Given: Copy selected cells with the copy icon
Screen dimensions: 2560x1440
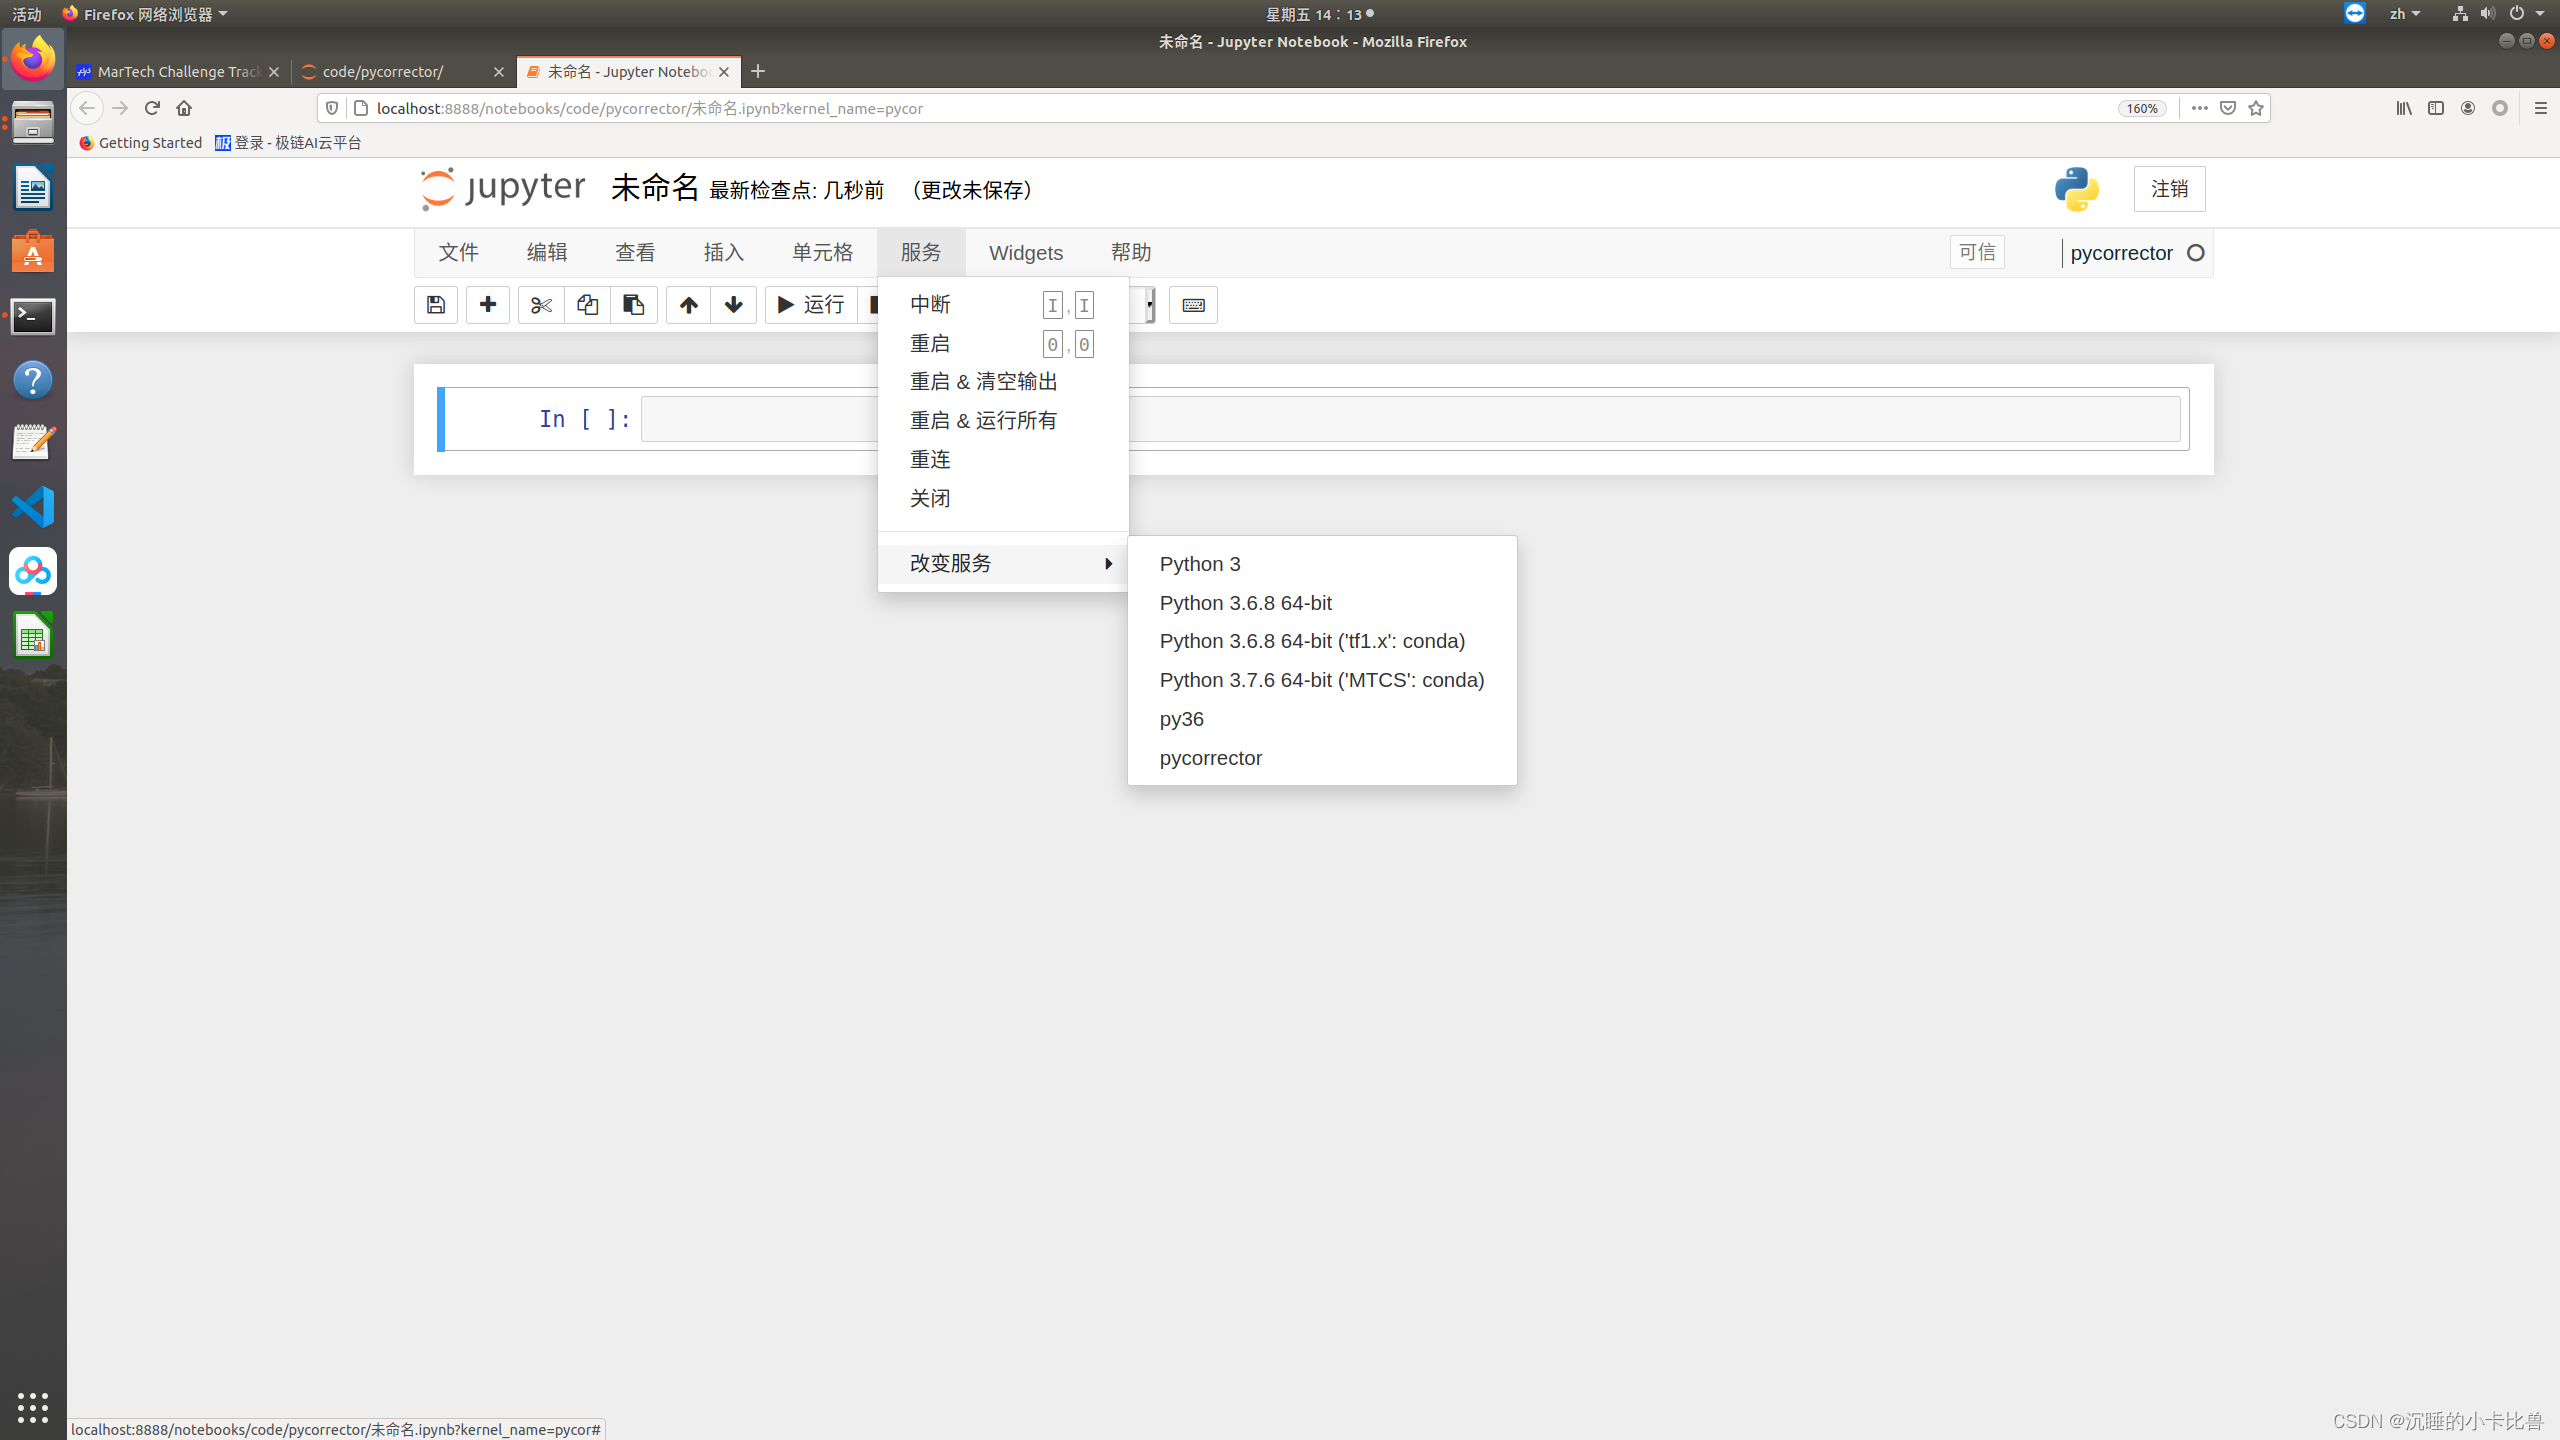Looking at the screenshot, I should (x=587, y=305).
